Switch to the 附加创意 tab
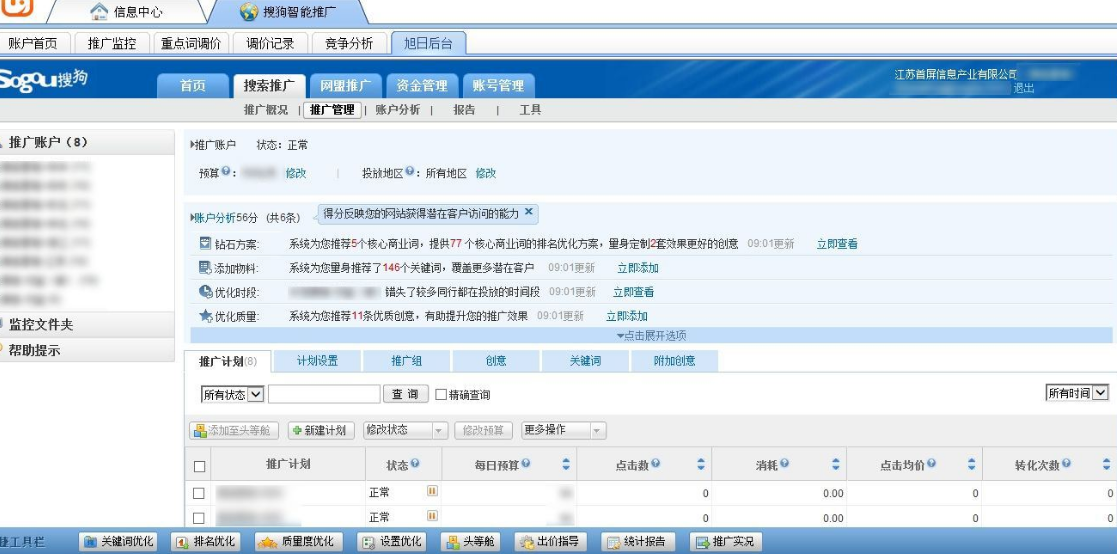 point(675,361)
